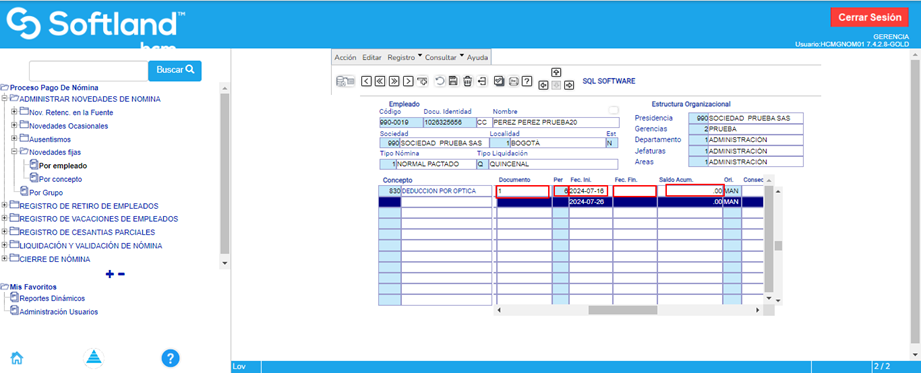Click the undo/refresh circular arrow icon
This screenshot has width=921, height=373.
pyautogui.click(x=440, y=81)
